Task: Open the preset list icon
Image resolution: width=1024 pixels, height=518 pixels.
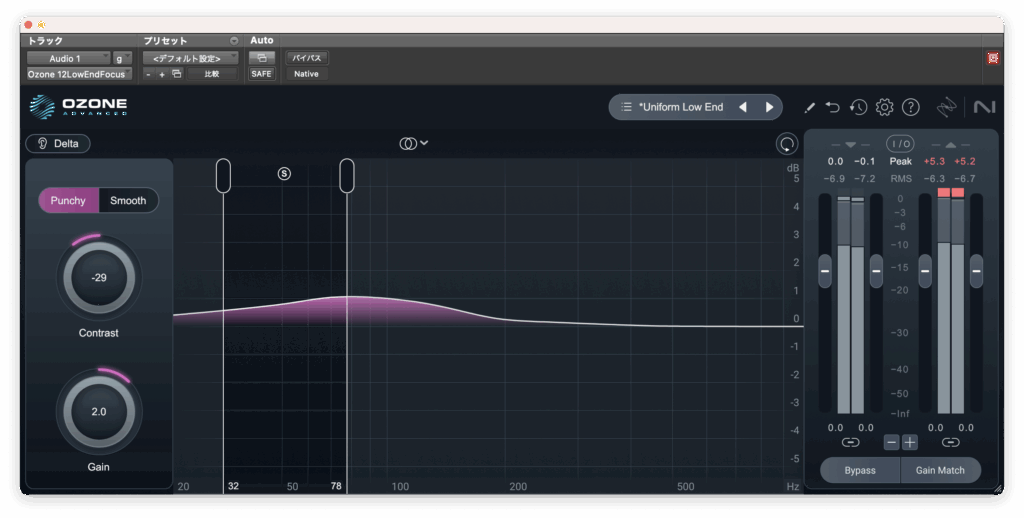Action: 626,107
